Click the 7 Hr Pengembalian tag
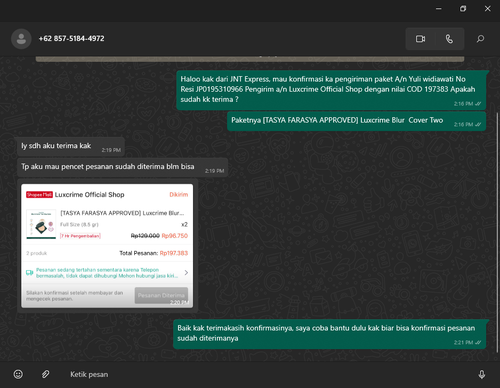The height and width of the screenshot is (388, 500). click(x=80, y=236)
